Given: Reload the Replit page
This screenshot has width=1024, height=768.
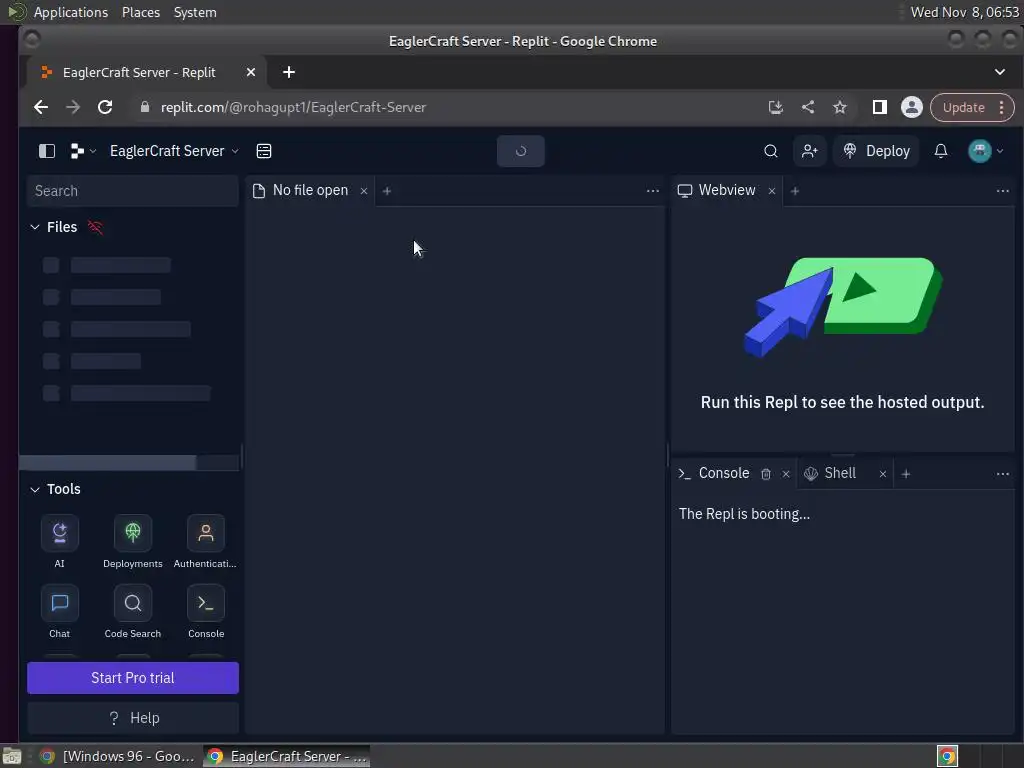Looking at the screenshot, I should [x=105, y=107].
